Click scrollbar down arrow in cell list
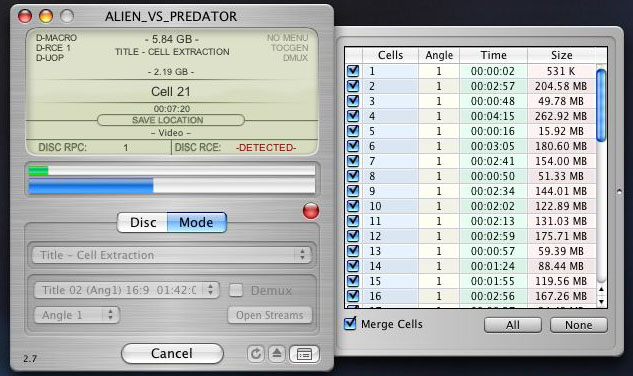The image size is (633, 376). pos(601,302)
